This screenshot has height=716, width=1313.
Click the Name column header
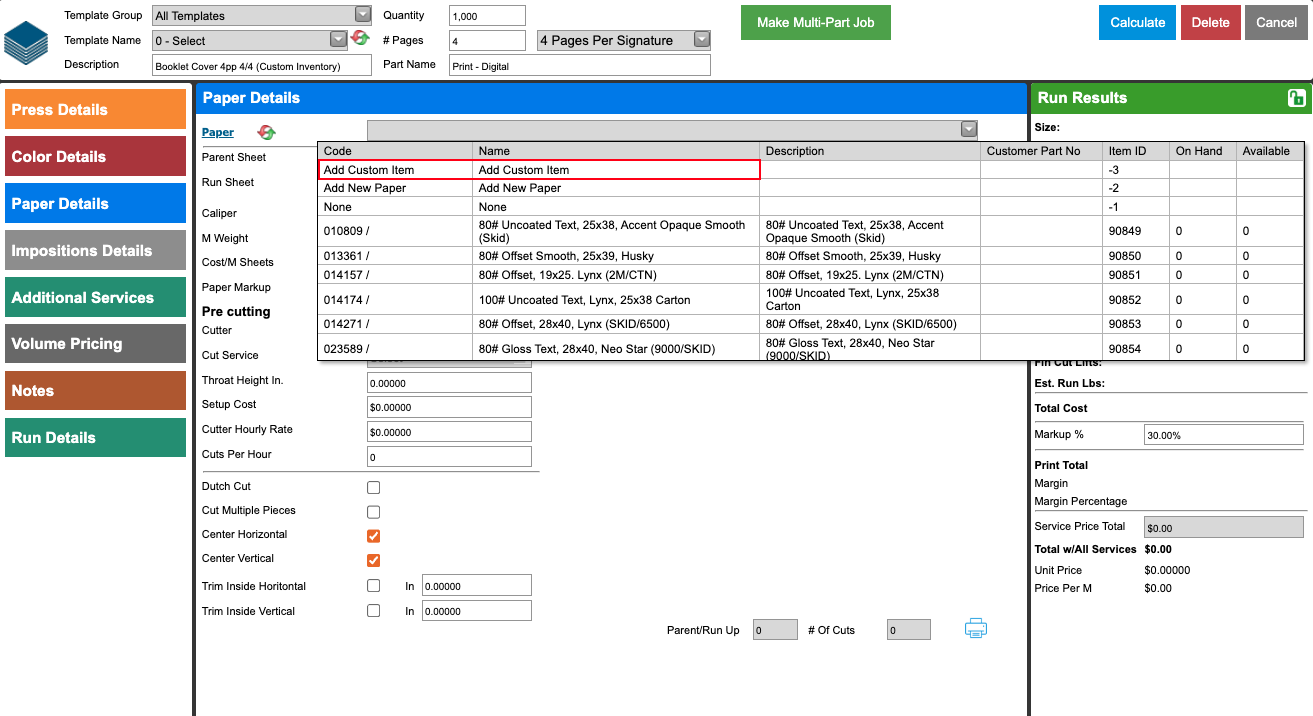coord(616,151)
